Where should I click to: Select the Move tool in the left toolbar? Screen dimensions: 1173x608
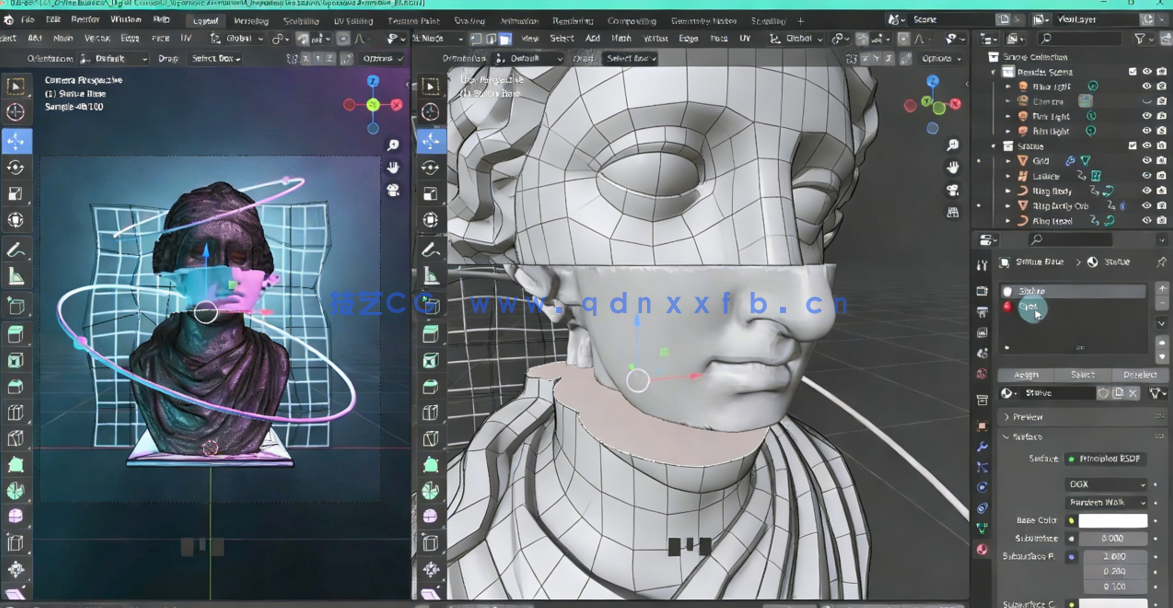point(15,141)
